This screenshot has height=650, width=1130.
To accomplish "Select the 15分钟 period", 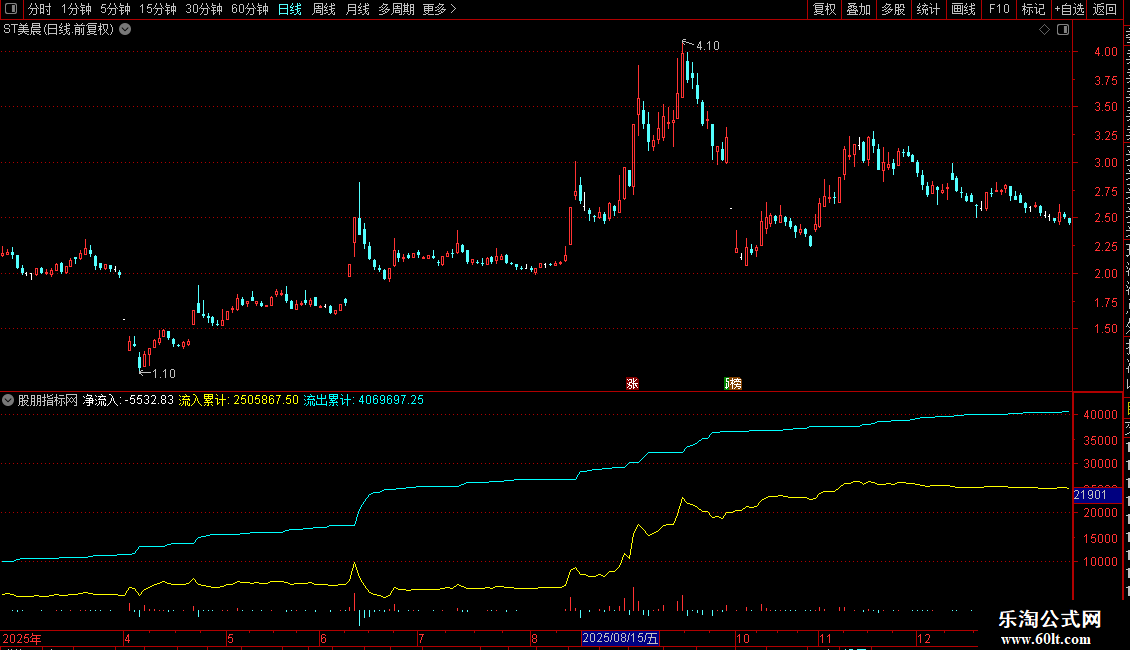I will pyautogui.click(x=158, y=9).
